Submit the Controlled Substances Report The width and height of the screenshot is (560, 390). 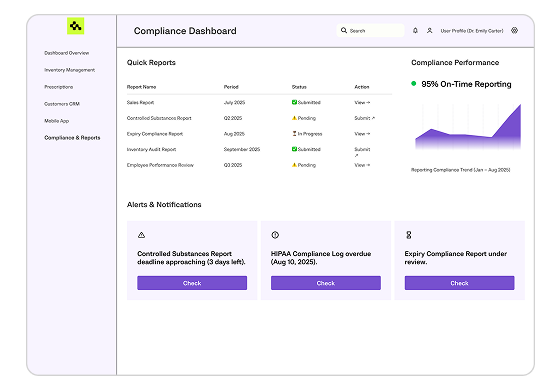(365, 118)
